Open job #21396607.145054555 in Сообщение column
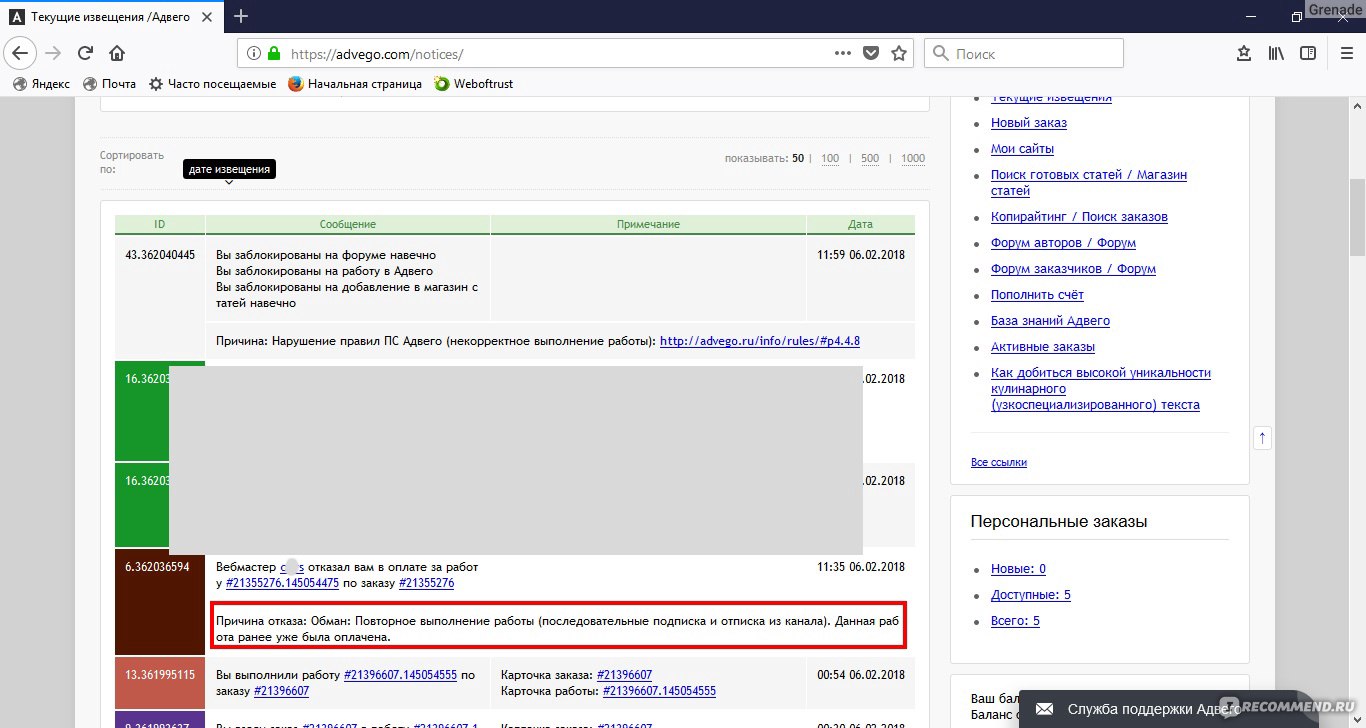1366x728 pixels. pos(400,675)
